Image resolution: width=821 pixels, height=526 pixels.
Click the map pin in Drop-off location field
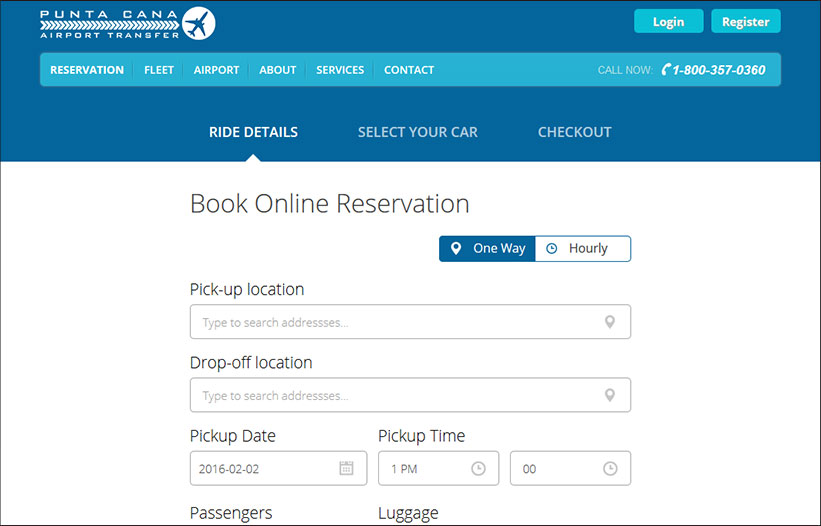(609, 395)
